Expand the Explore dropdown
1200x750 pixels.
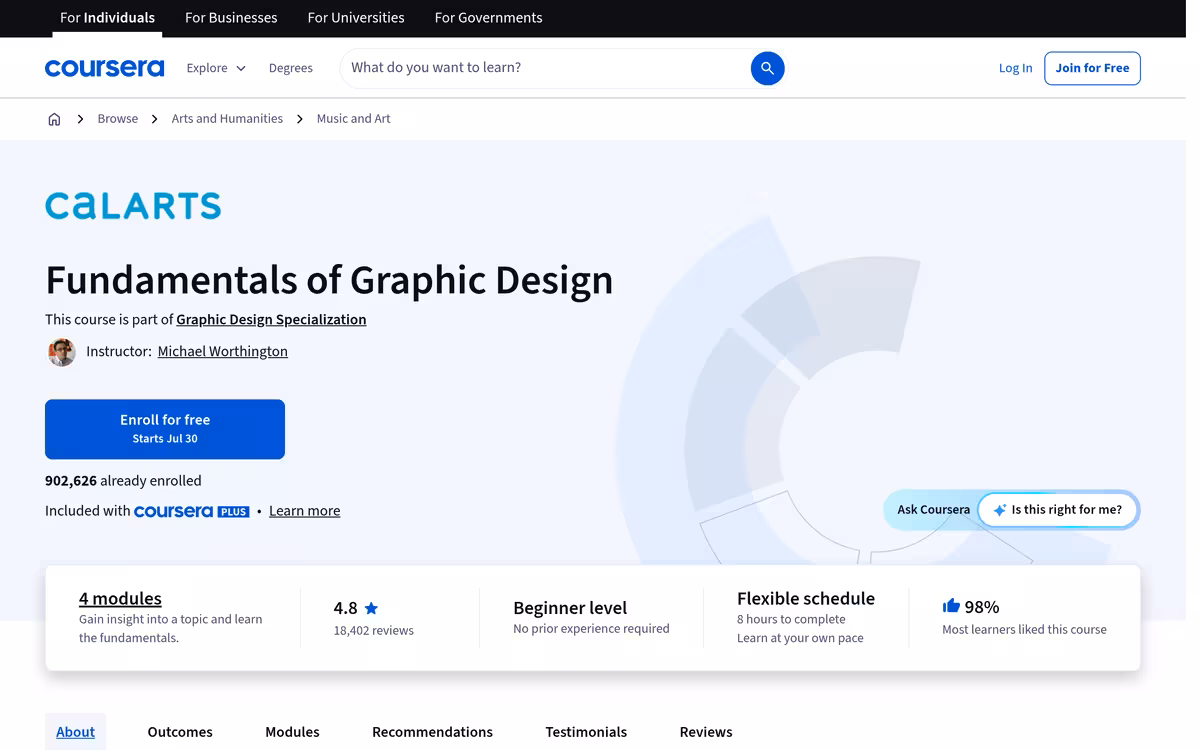coord(216,68)
